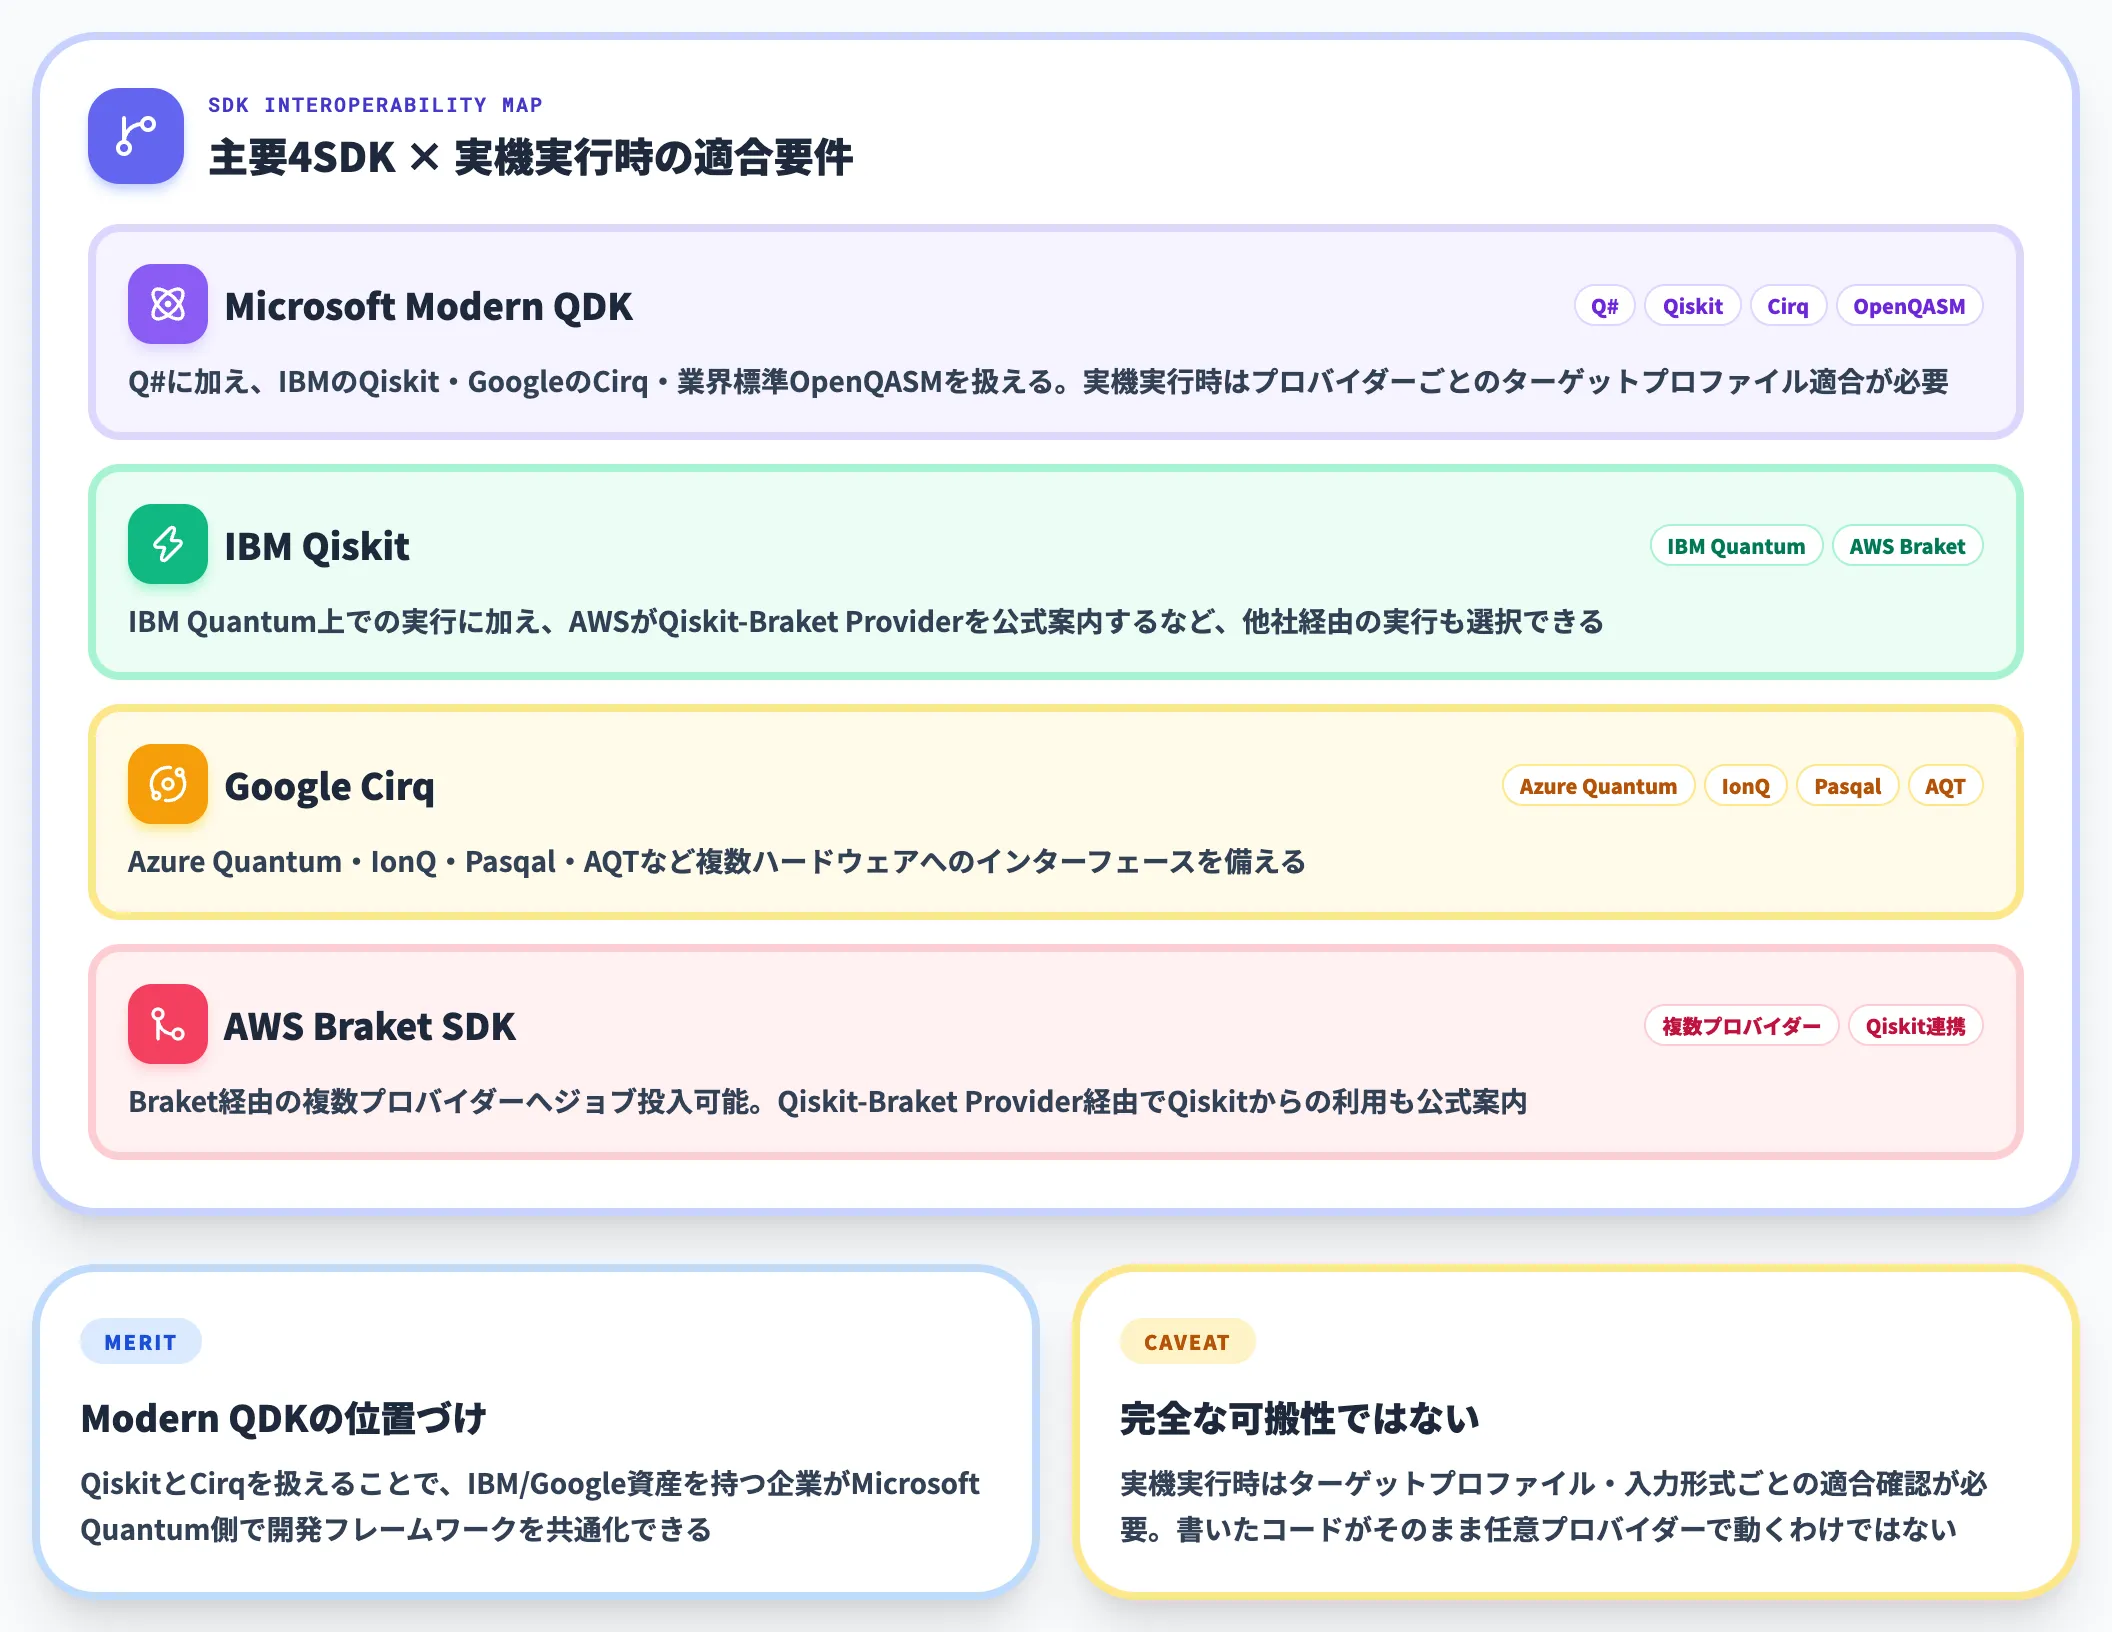Image resolution: width=2112 pixels, height=1632 pixels.
Task: Click the description starting with Q#に加え
Action: click(x=1038, y=381)
